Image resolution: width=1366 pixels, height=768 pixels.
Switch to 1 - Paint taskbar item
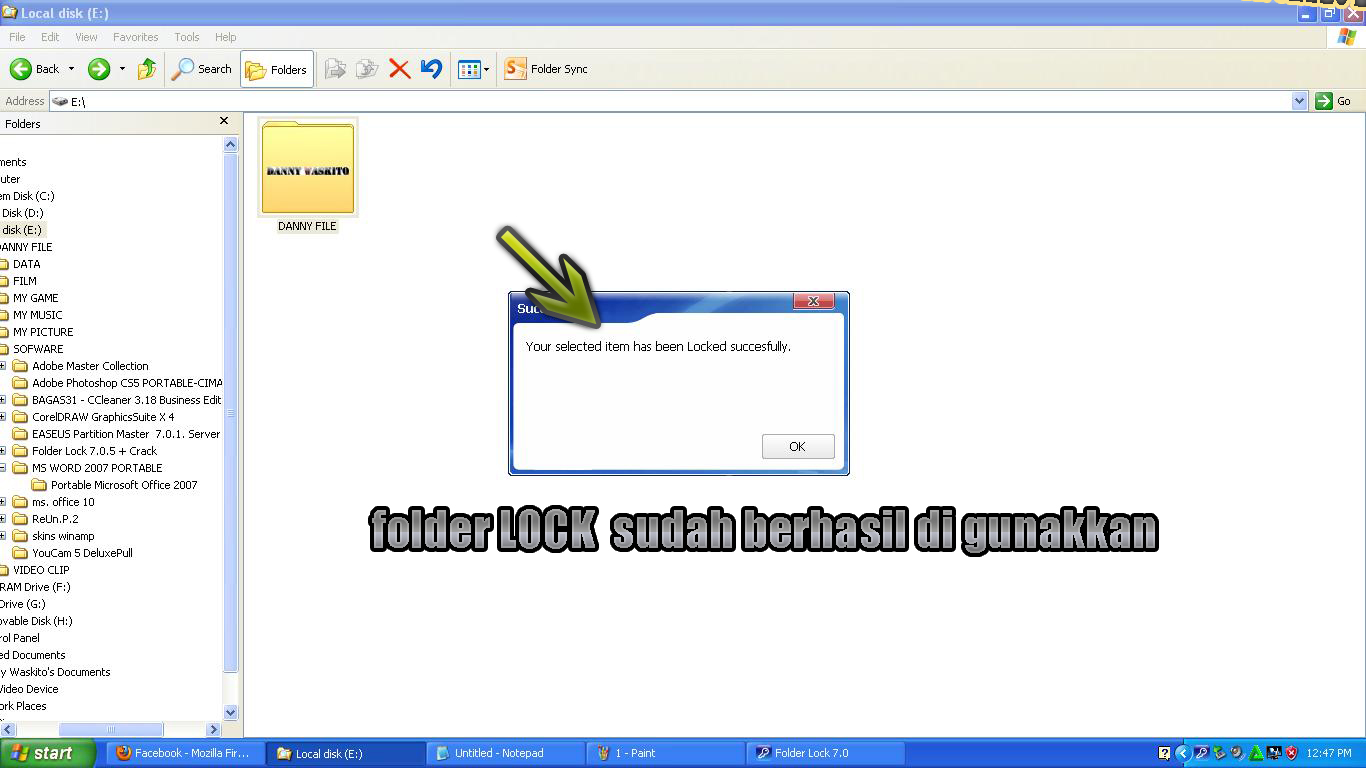point(666,753)
